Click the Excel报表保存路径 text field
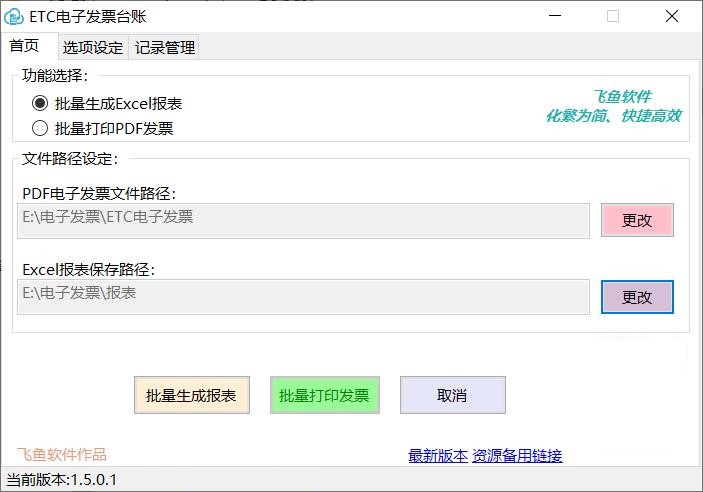The width and height of the screenshot is (703, 492). pos(303,297)
